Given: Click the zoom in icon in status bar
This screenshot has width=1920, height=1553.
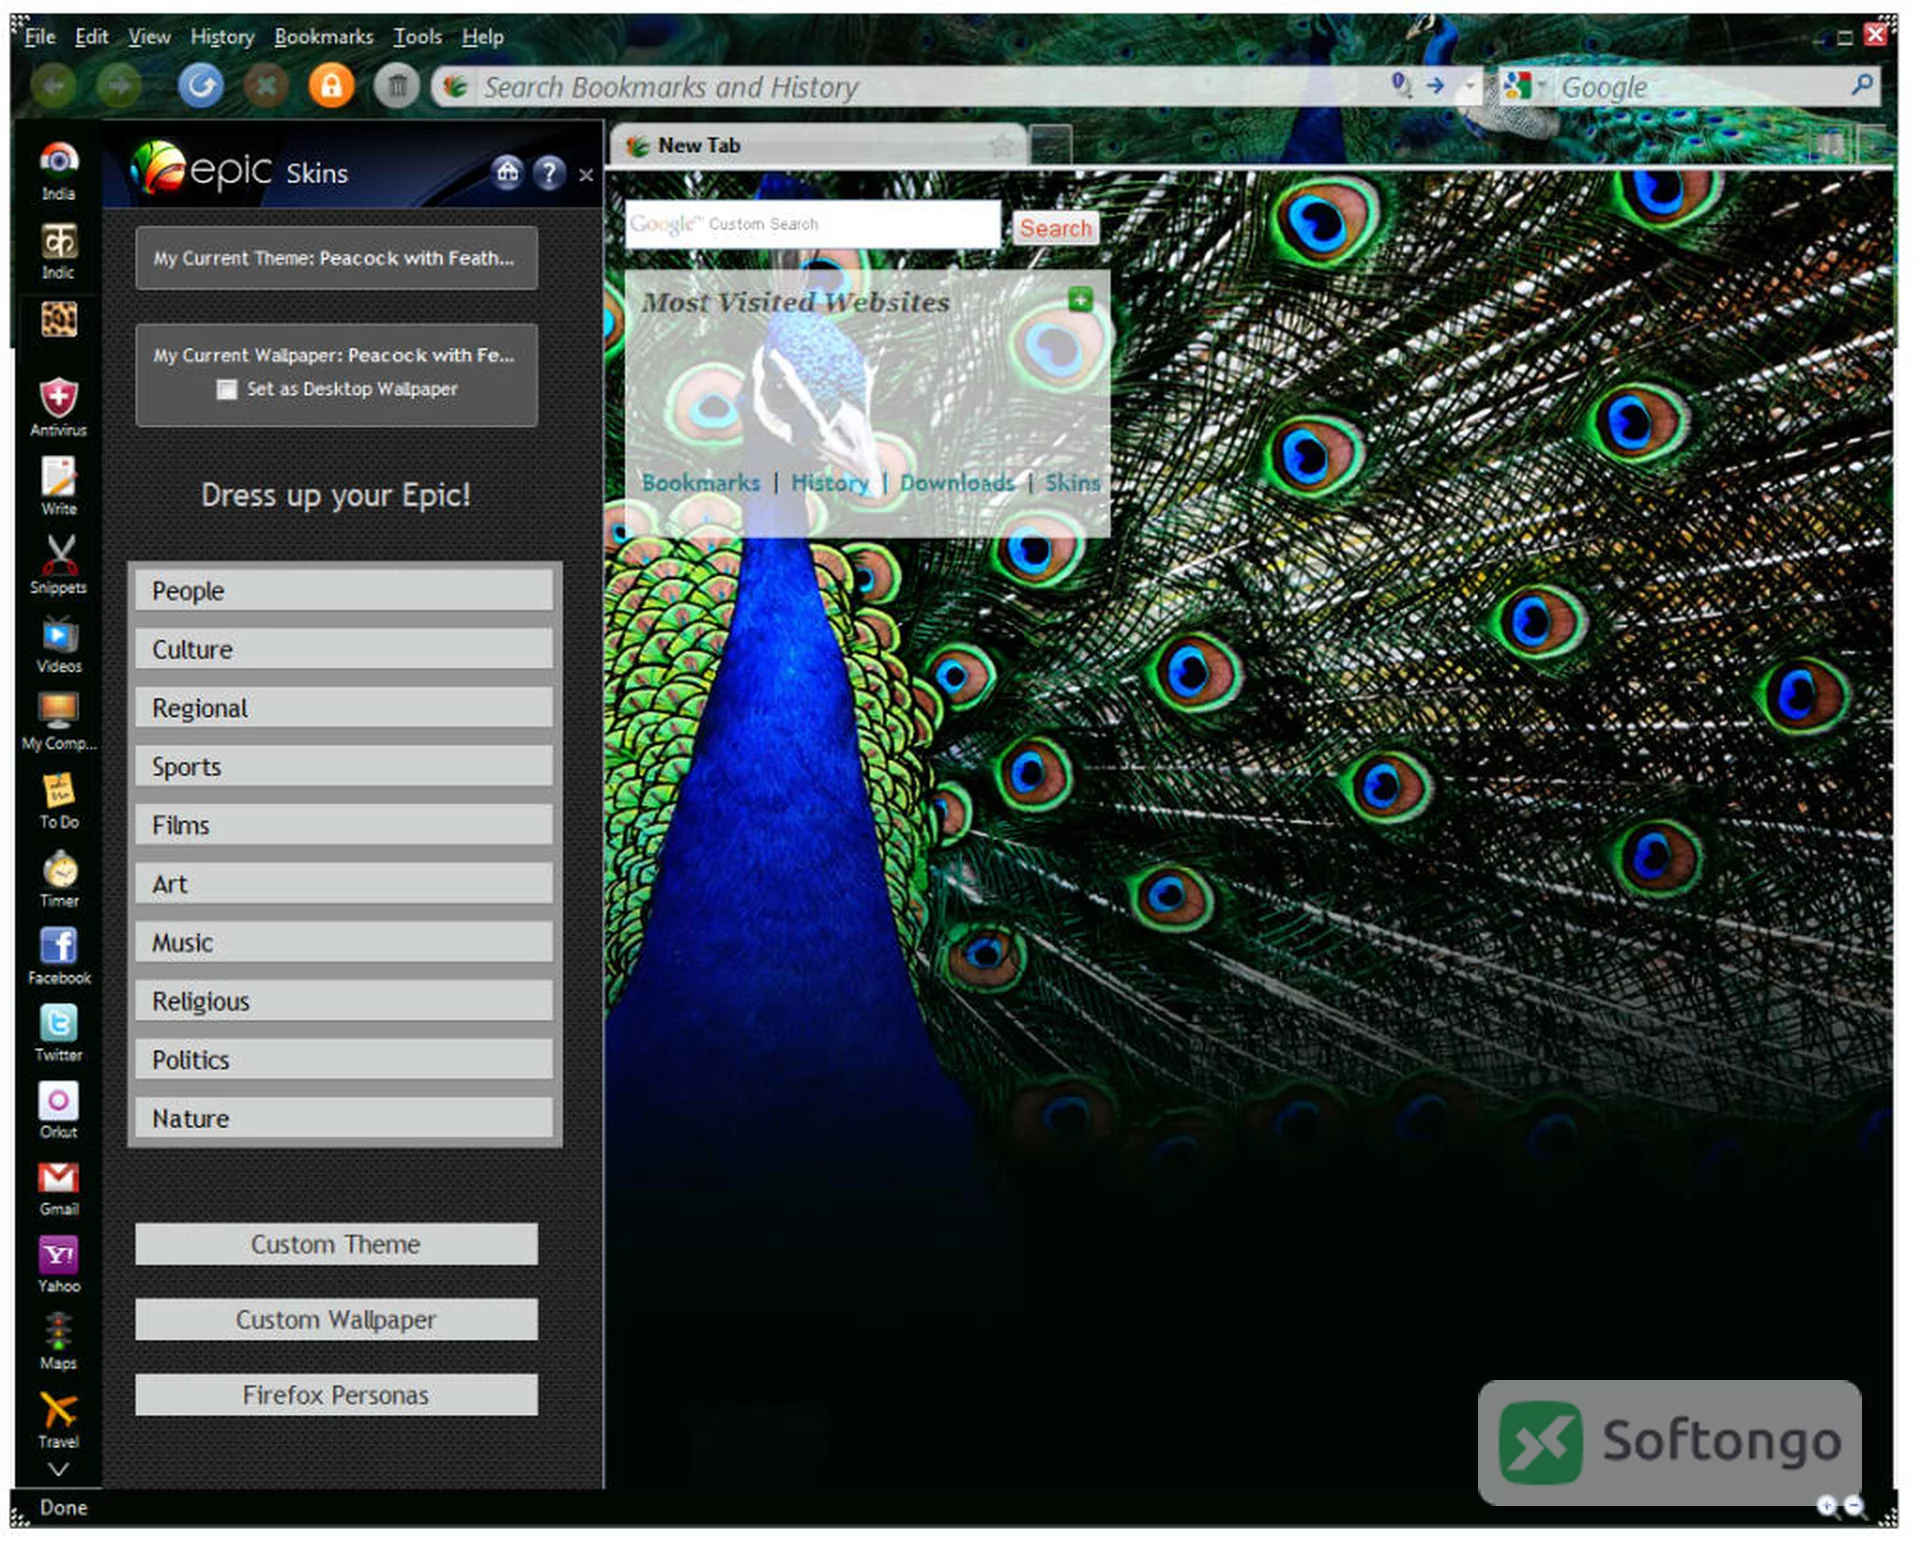Looking at the screenshot, I should (x=1828, y=1505).
